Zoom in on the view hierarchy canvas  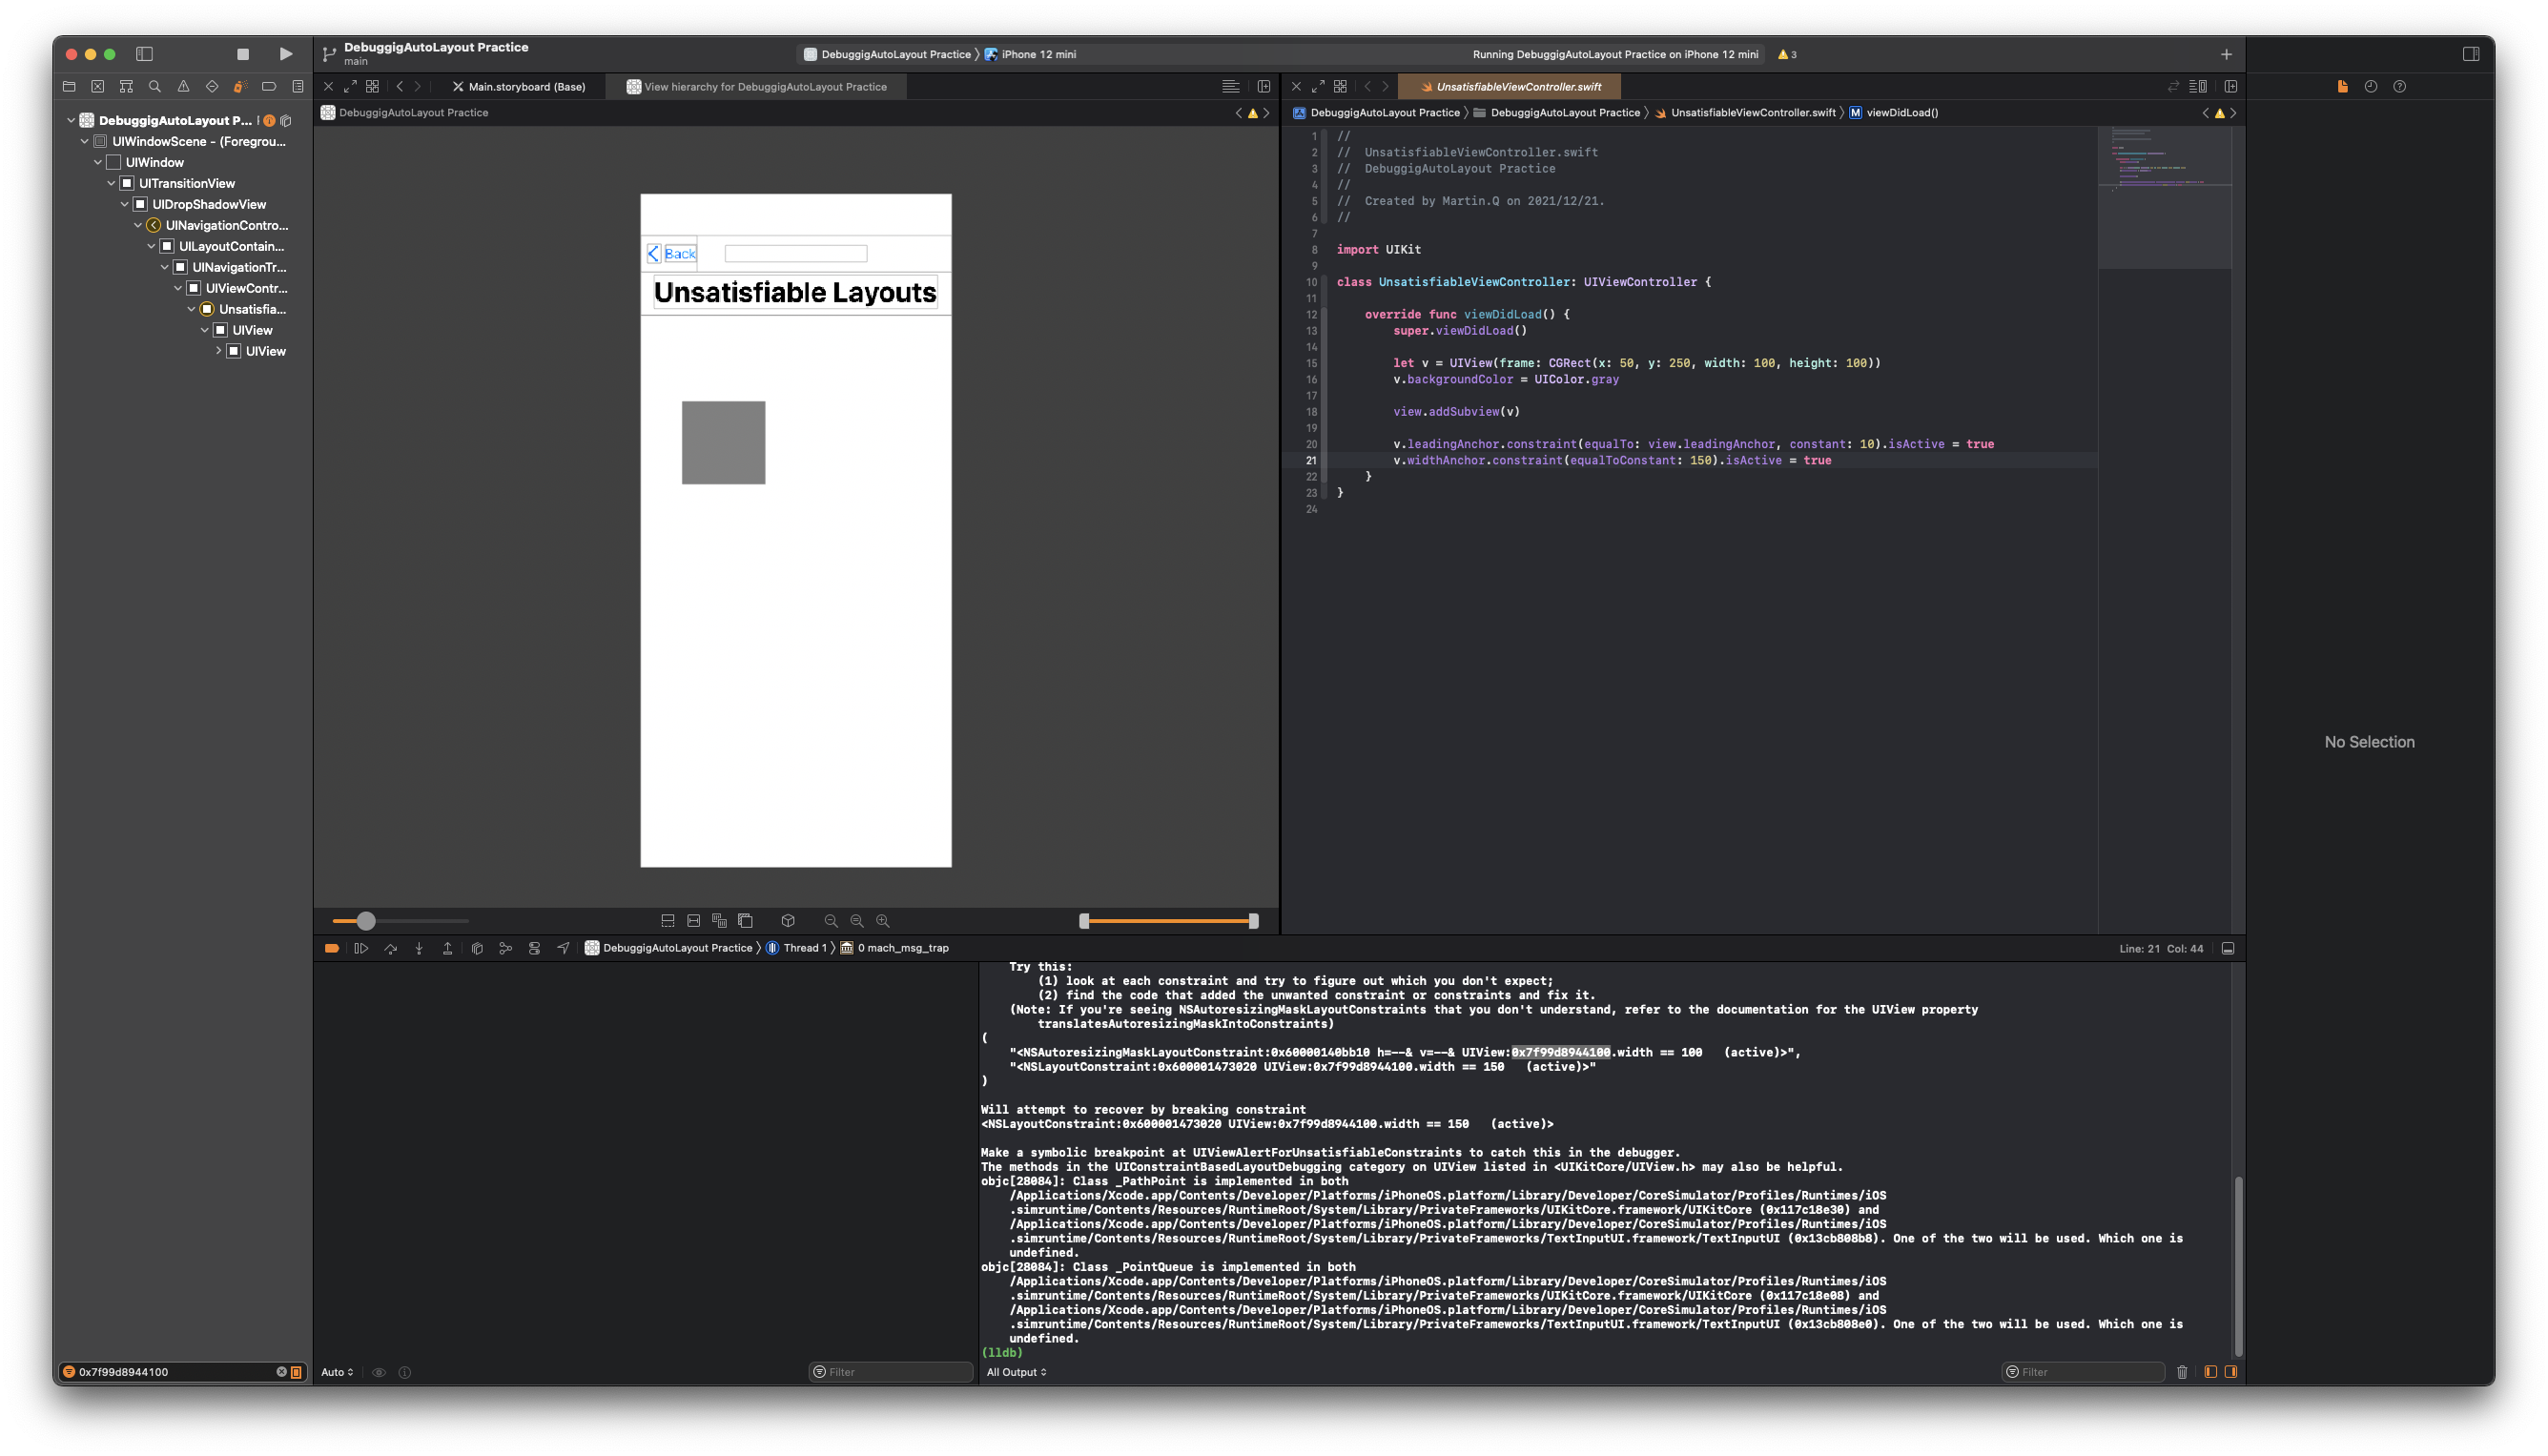(883, 920)
